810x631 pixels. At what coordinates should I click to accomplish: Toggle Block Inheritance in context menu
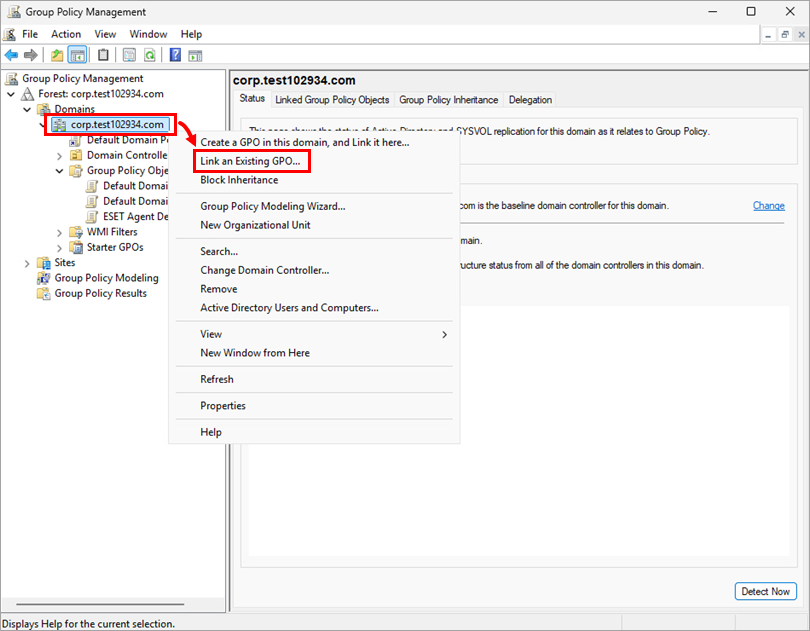coord(239,180)
